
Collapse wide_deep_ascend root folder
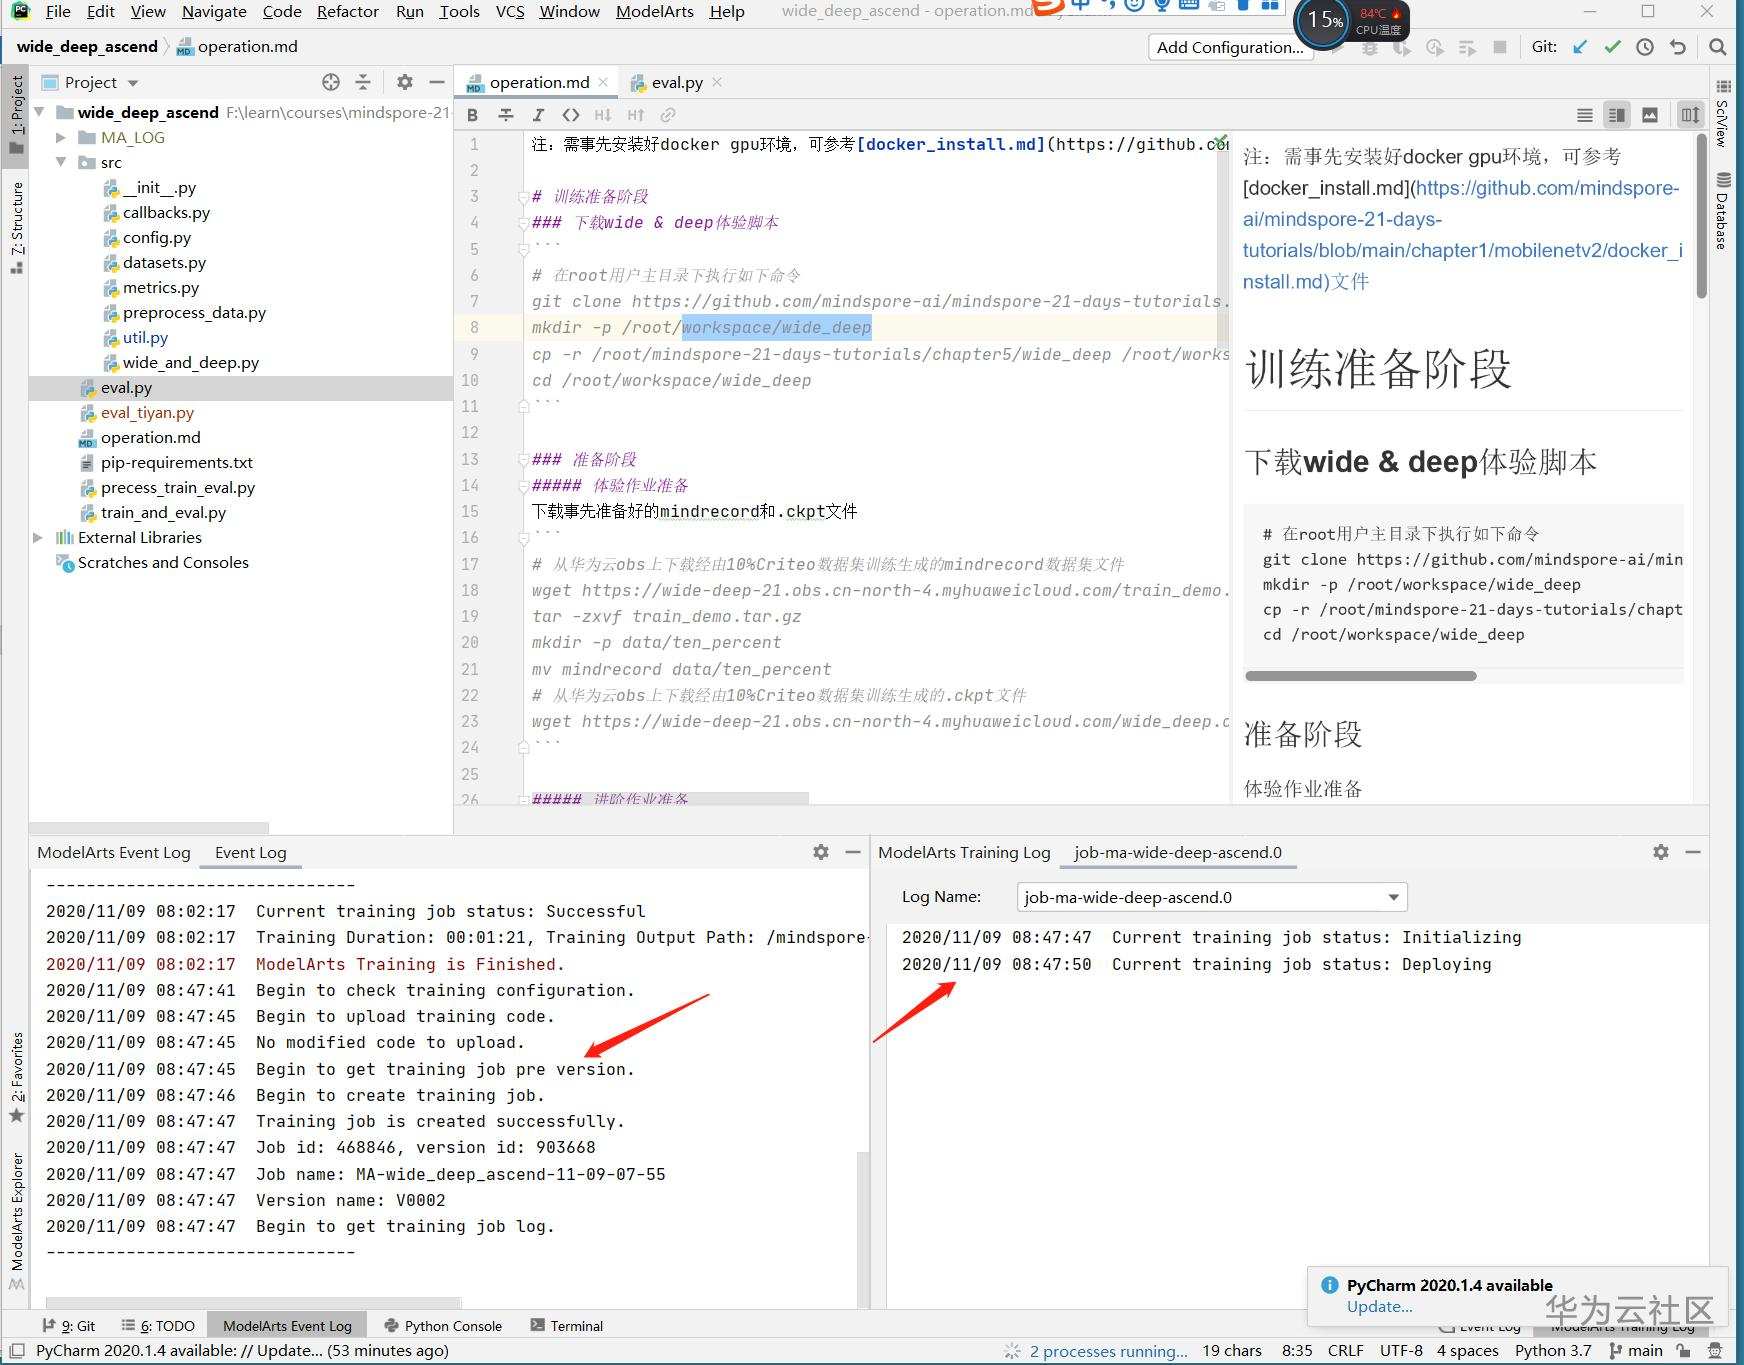40,112
